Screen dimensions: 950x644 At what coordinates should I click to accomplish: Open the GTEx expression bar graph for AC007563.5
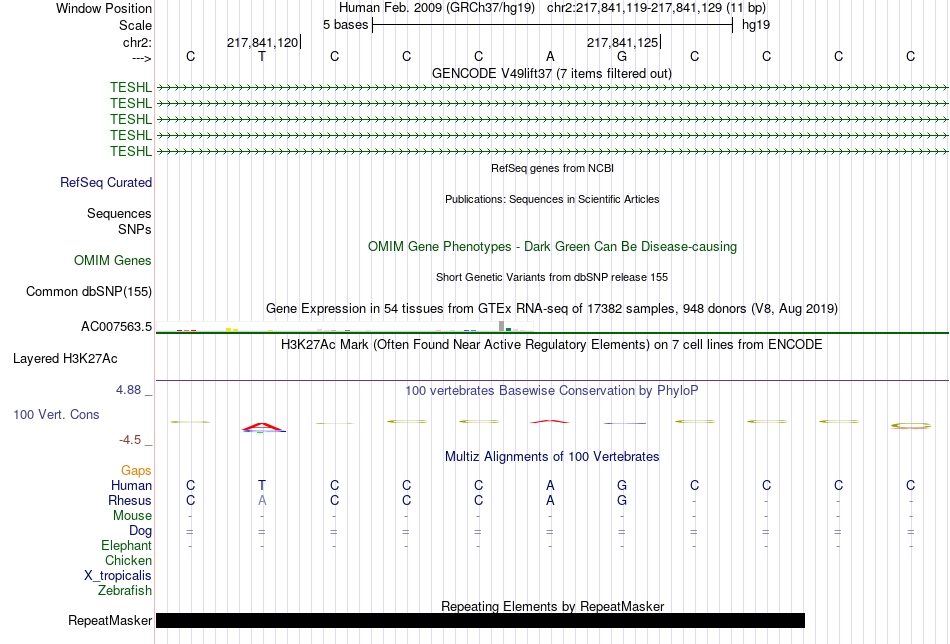click(x=345, y=327)
